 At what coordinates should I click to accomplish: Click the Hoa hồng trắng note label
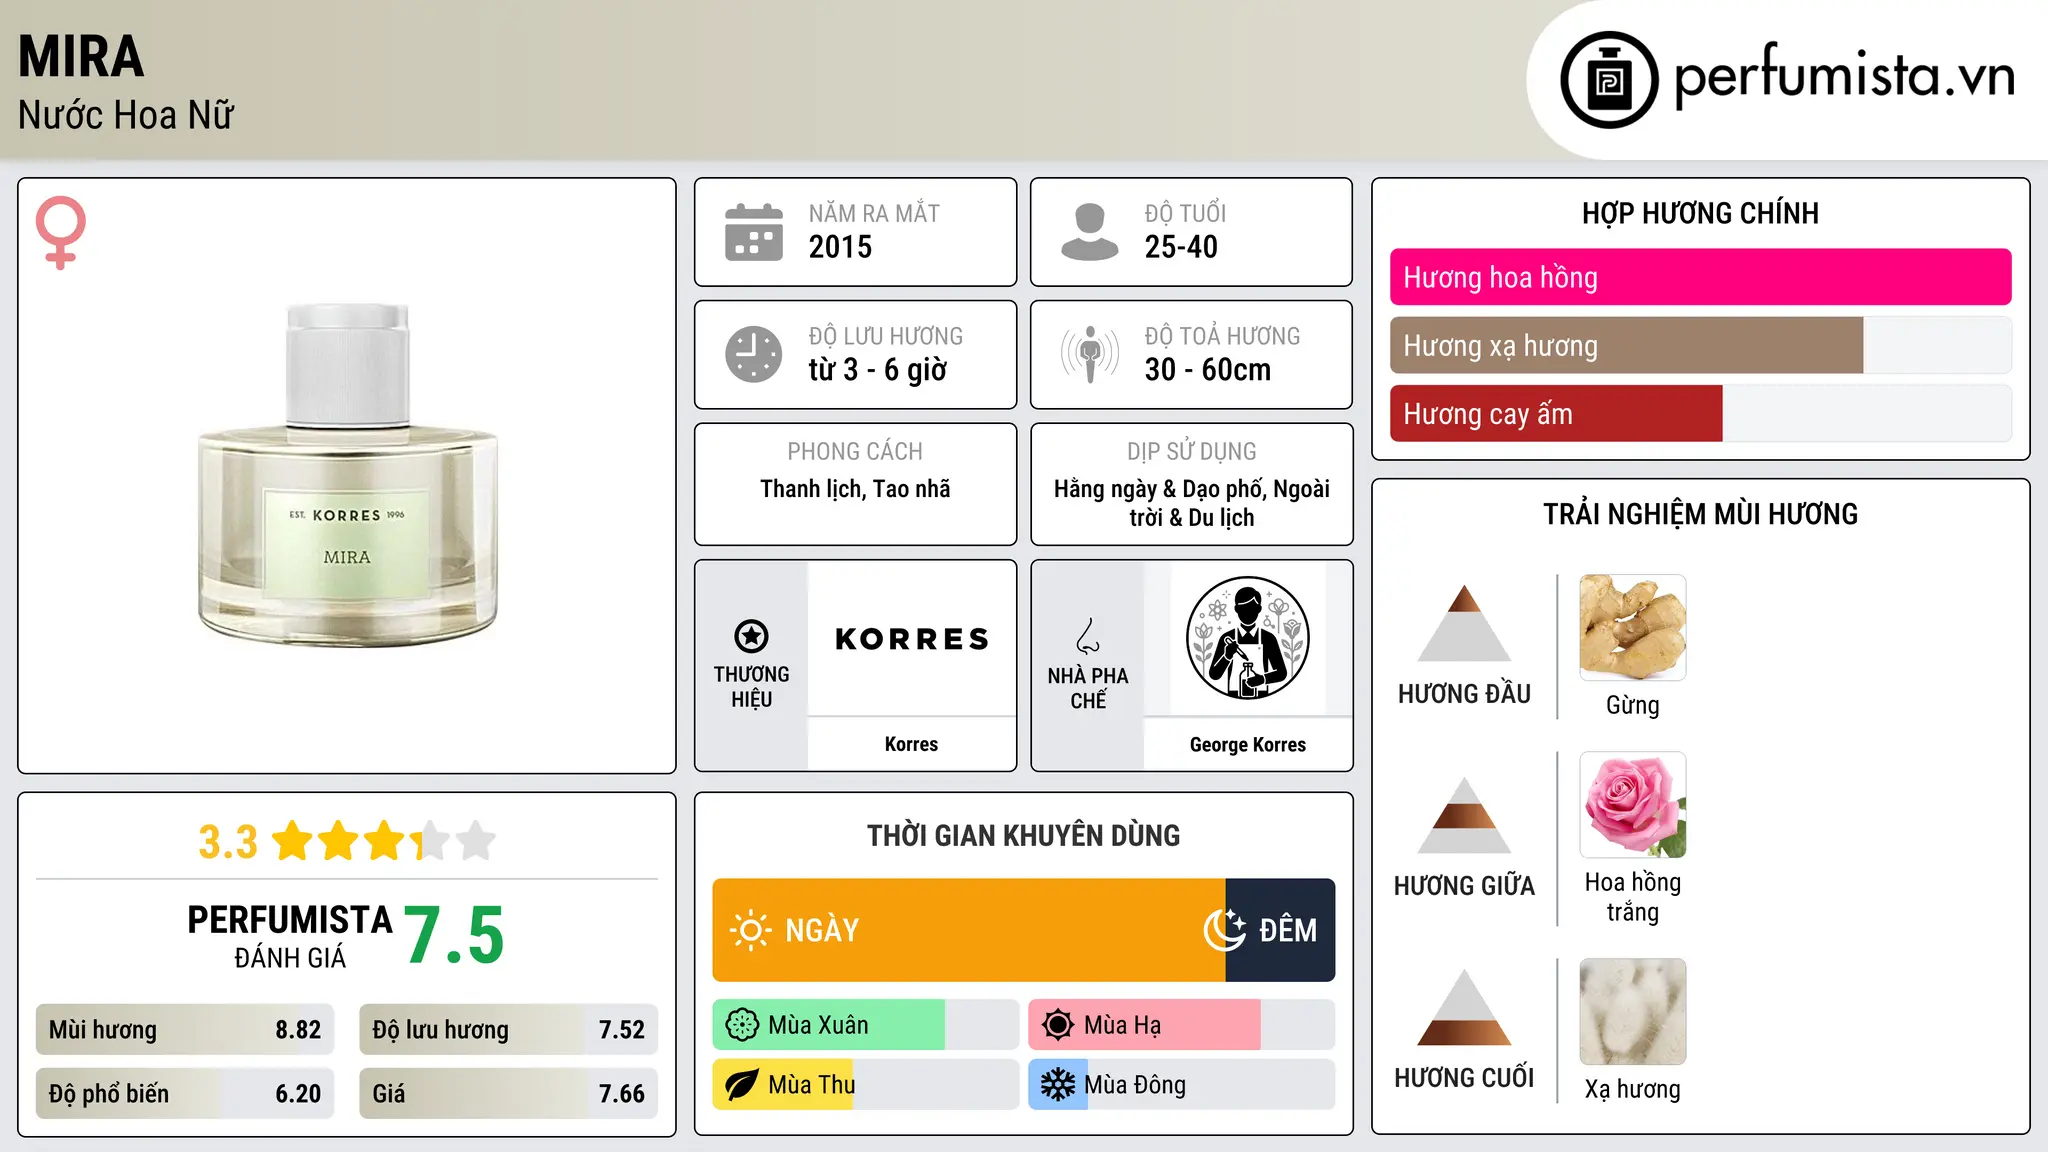(1633, 897)
